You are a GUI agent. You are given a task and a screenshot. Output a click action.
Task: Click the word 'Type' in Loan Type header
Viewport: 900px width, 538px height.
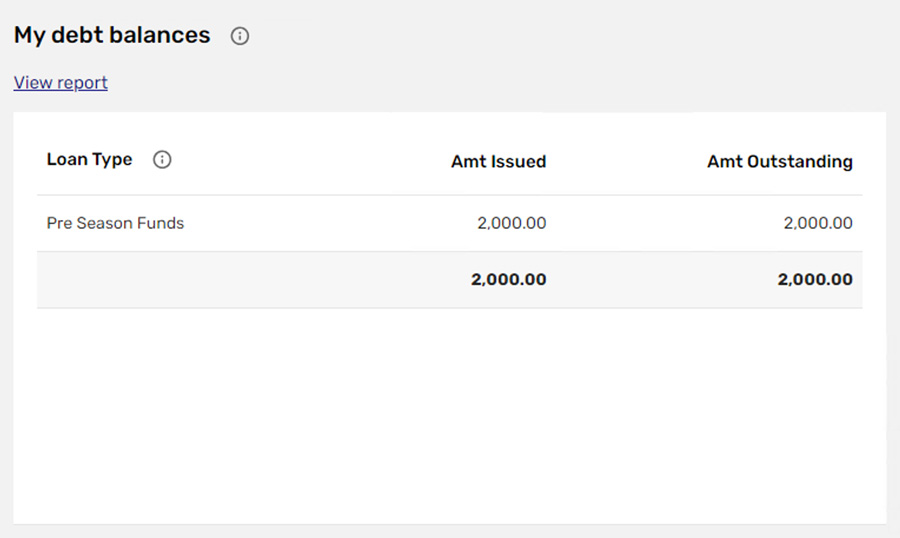coord(114,160)
